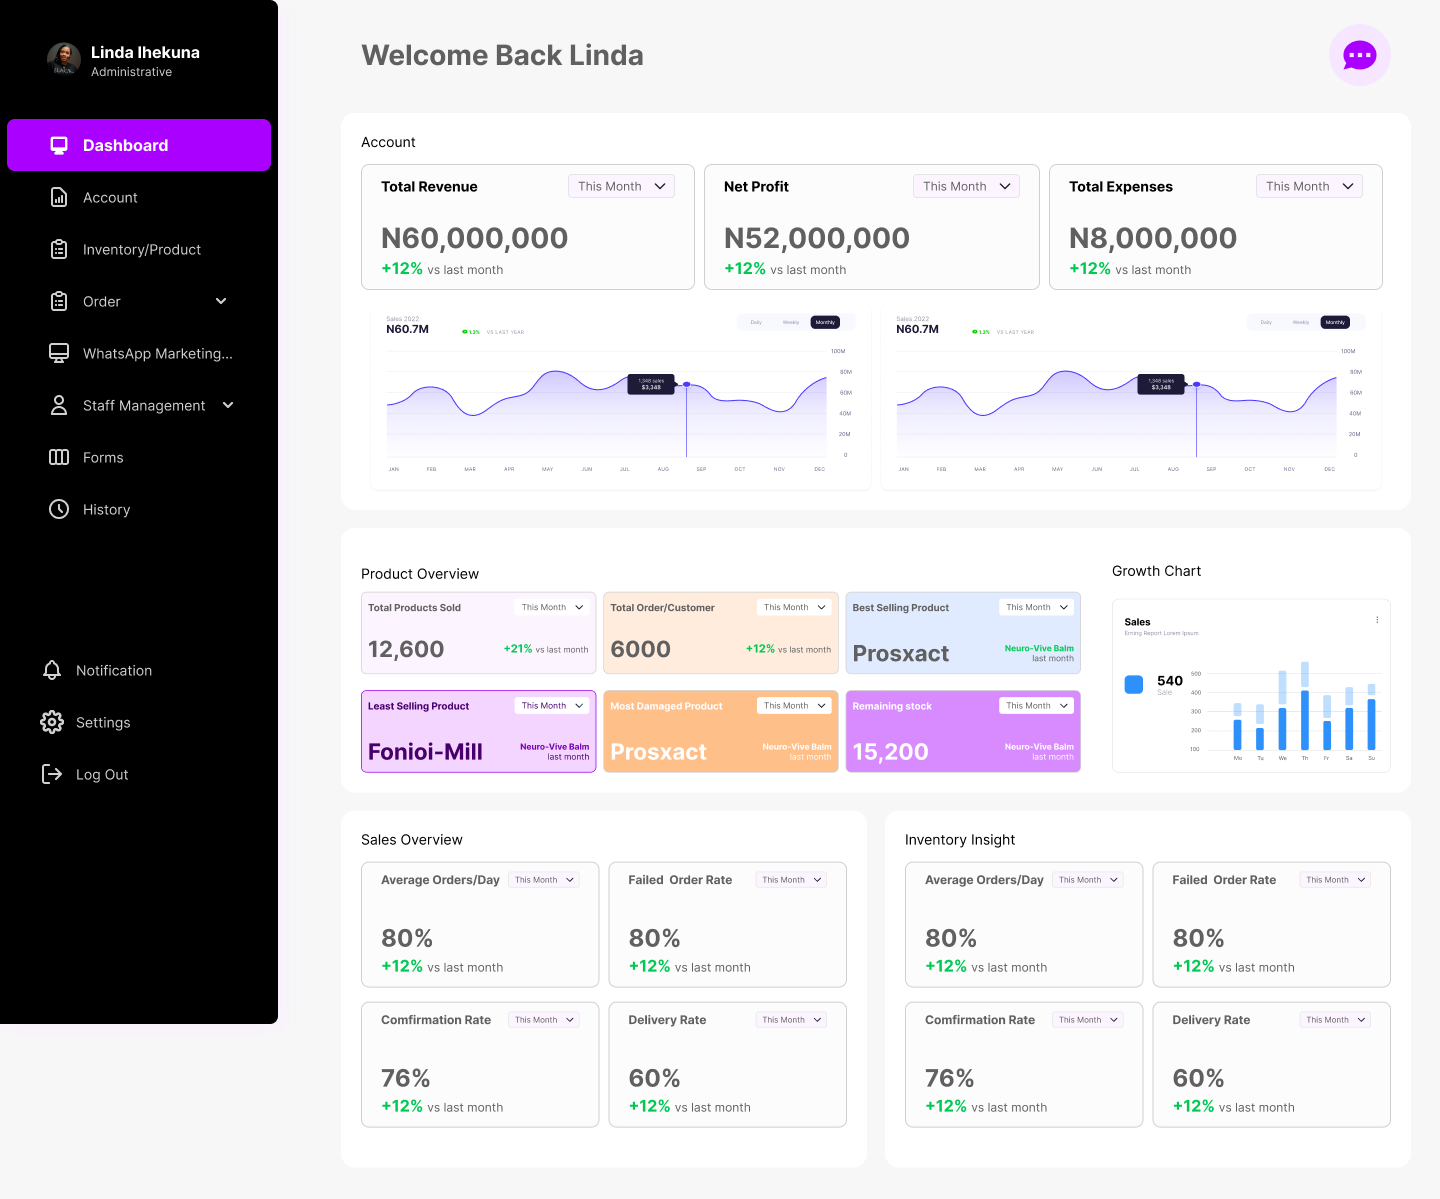The image size is (1440, 1199).
Task: Click the Total Revenue value N60,000,000
Action: (474, 238)
